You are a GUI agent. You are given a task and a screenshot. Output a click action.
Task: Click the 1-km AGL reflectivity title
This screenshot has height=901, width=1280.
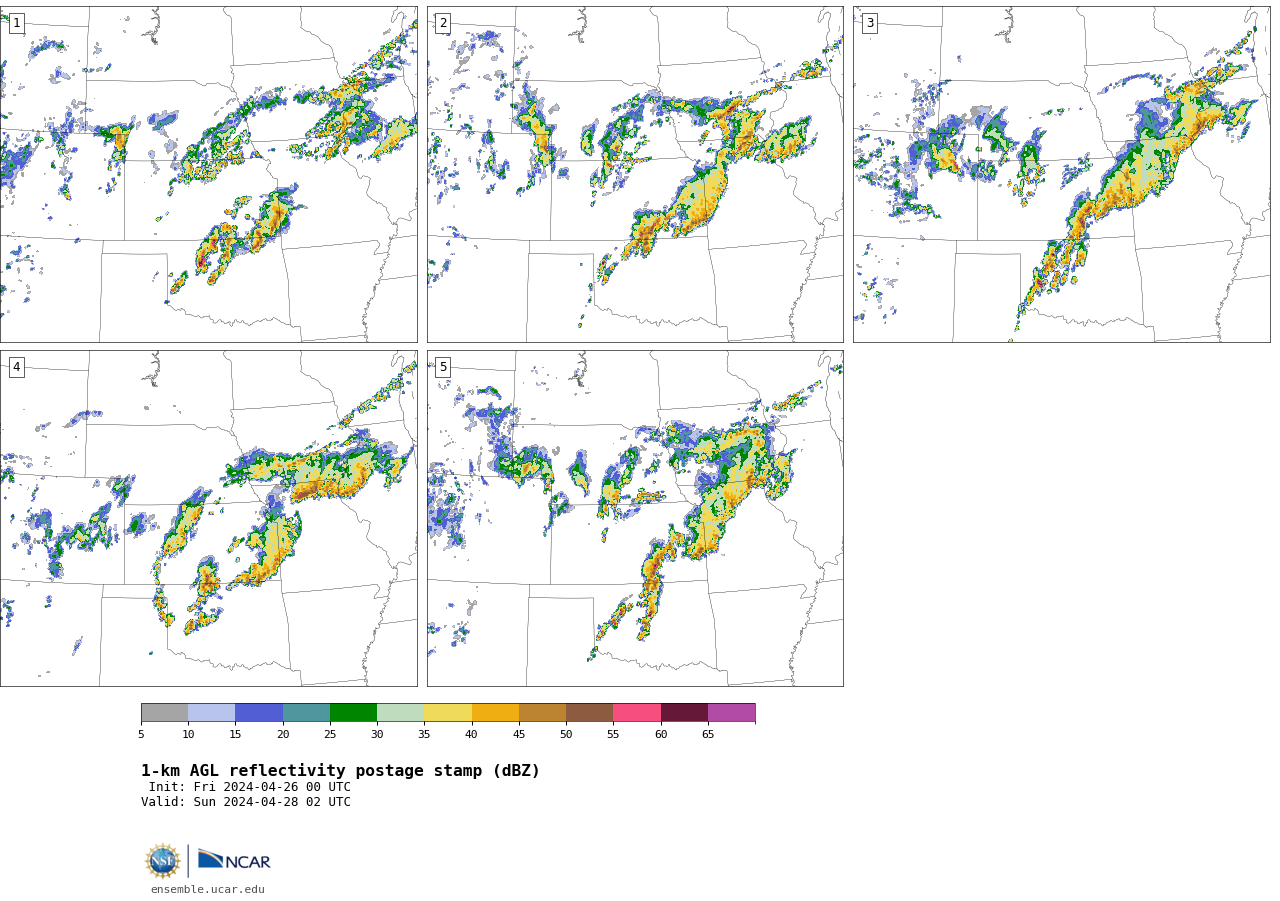click(340, 771)
